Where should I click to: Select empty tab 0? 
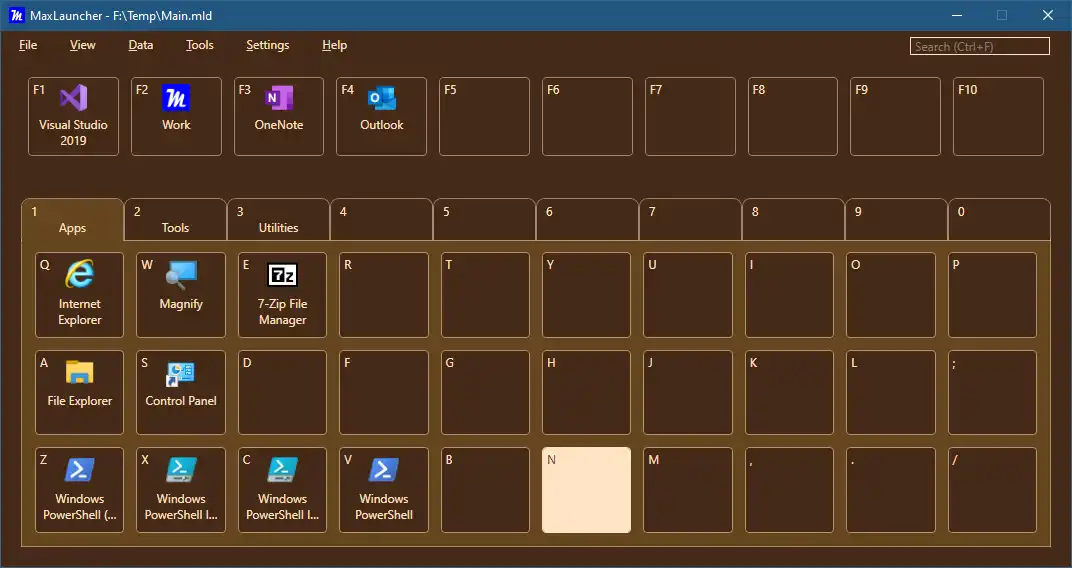point(1000,219)
